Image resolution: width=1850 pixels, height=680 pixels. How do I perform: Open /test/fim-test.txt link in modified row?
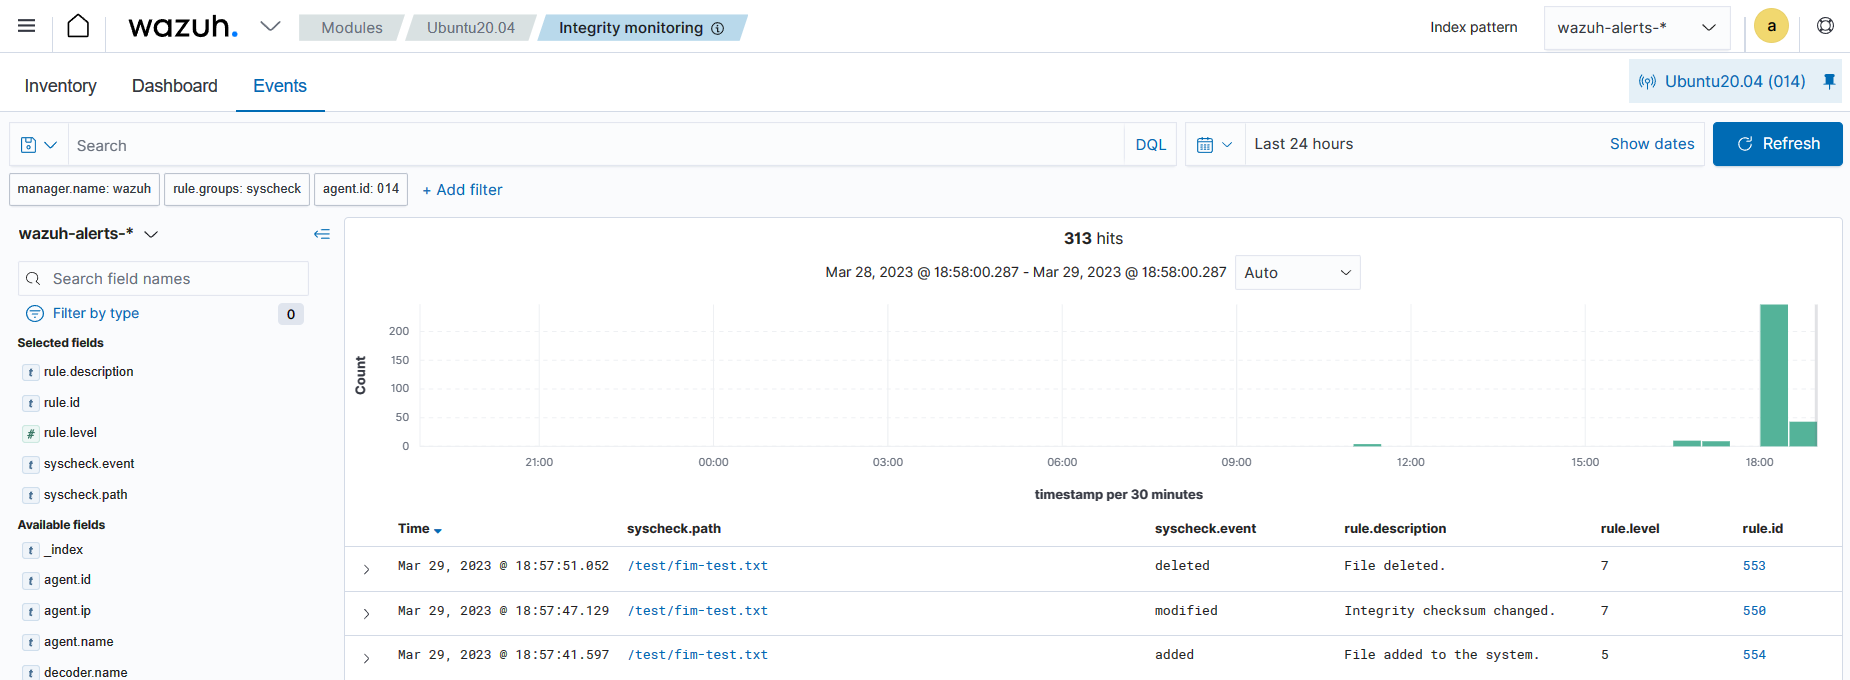coord(698,611)
